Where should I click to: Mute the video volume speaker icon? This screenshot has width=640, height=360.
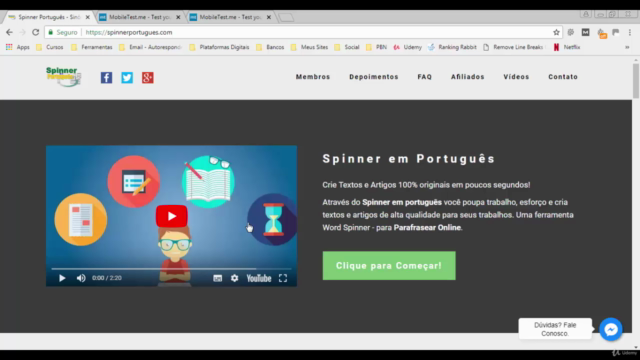pyautogui.click(x=81, y=278)
